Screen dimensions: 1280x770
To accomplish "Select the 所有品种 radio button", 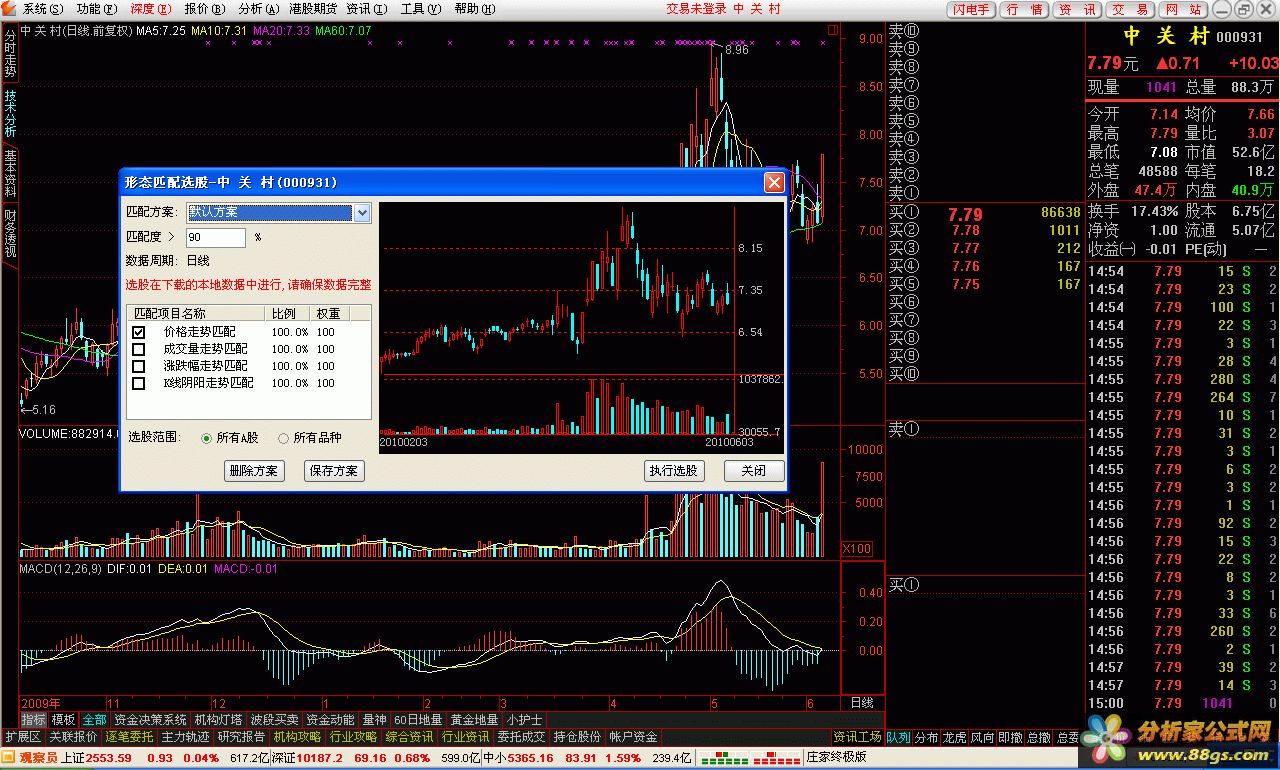I will 283,438.
